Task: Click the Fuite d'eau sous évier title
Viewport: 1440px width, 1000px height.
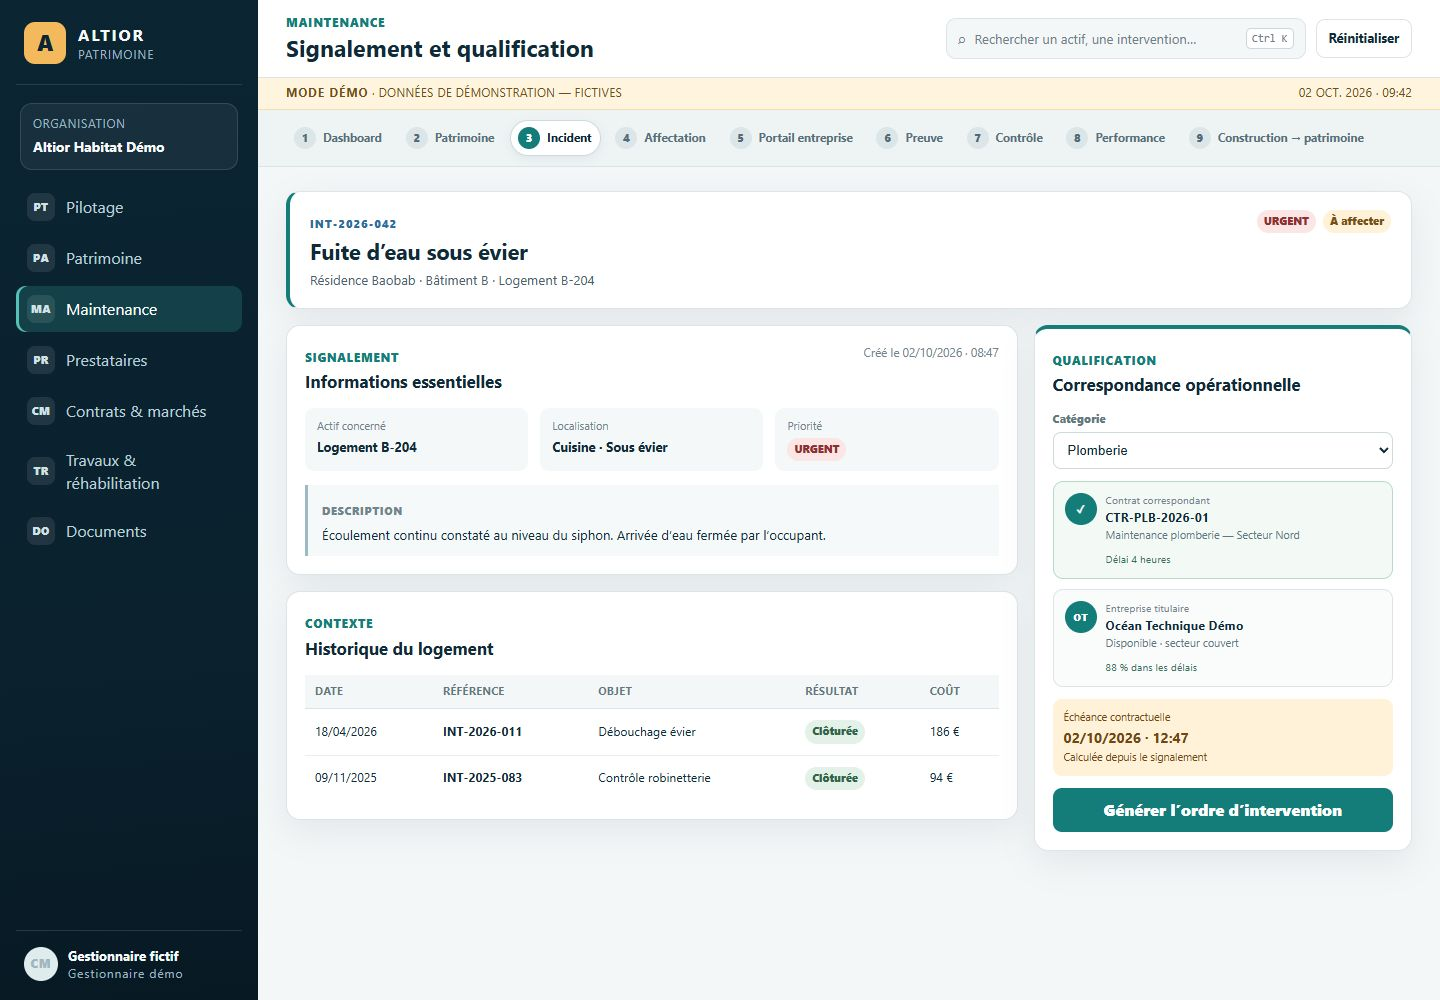Action: [419, 252]
